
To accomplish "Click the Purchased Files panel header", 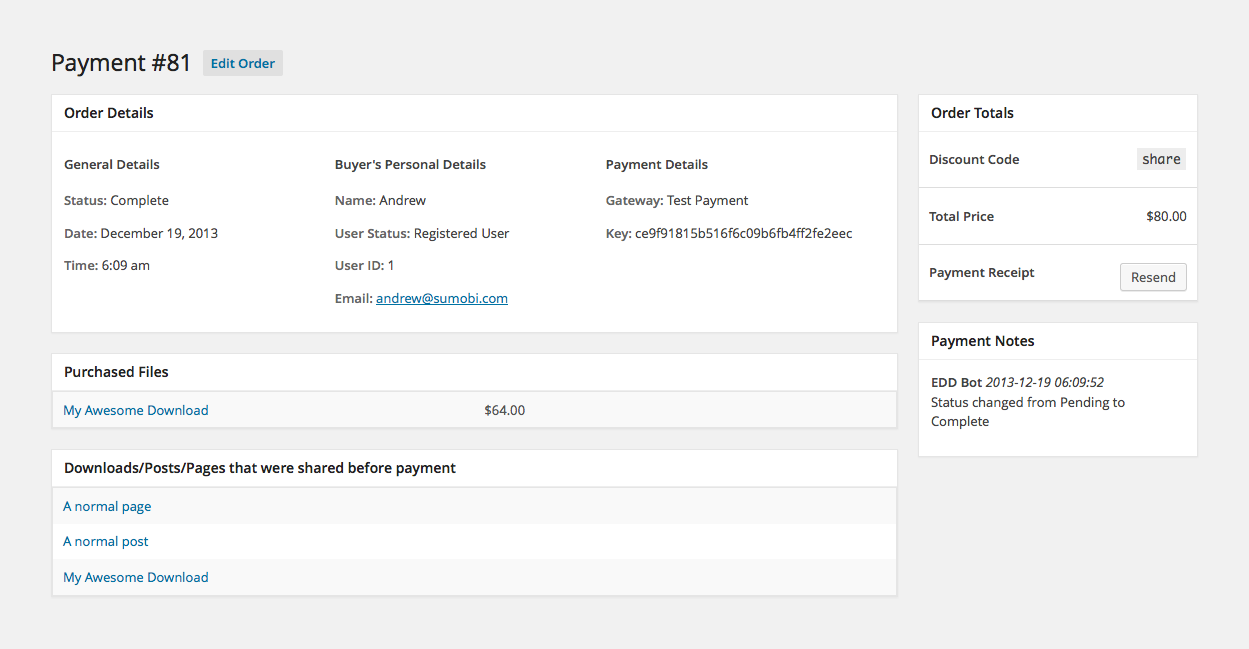I will coord(116,372).
